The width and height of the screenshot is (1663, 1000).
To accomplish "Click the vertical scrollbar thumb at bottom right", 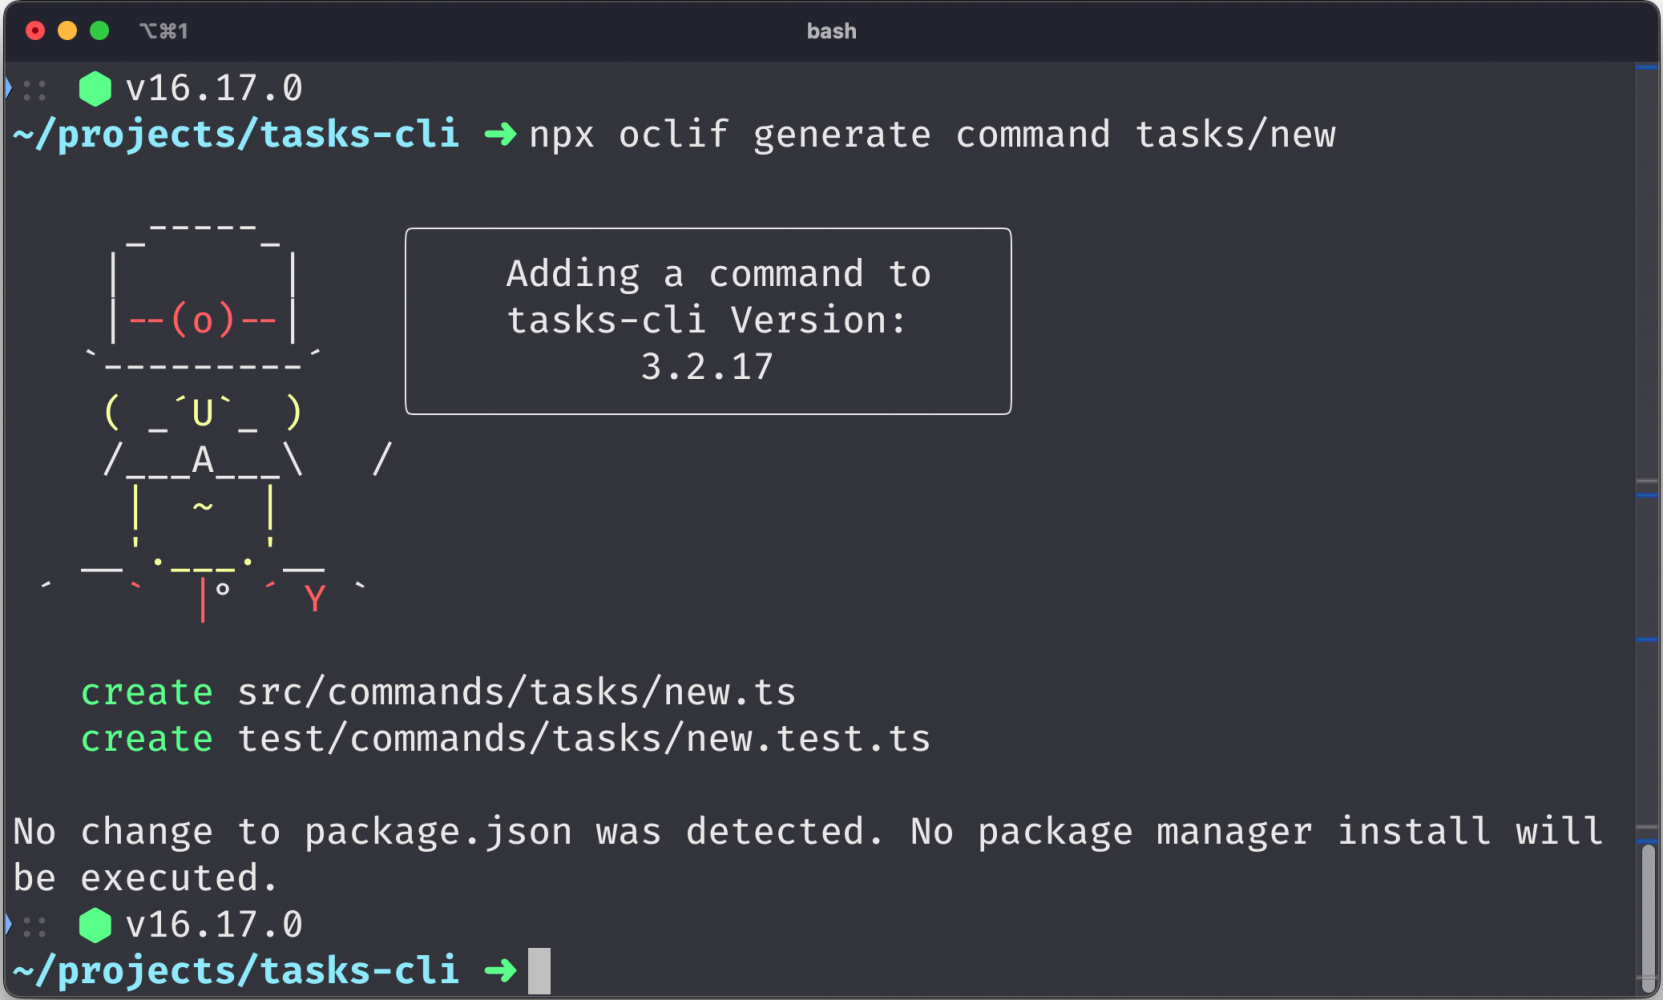I will pos(1648,916).
